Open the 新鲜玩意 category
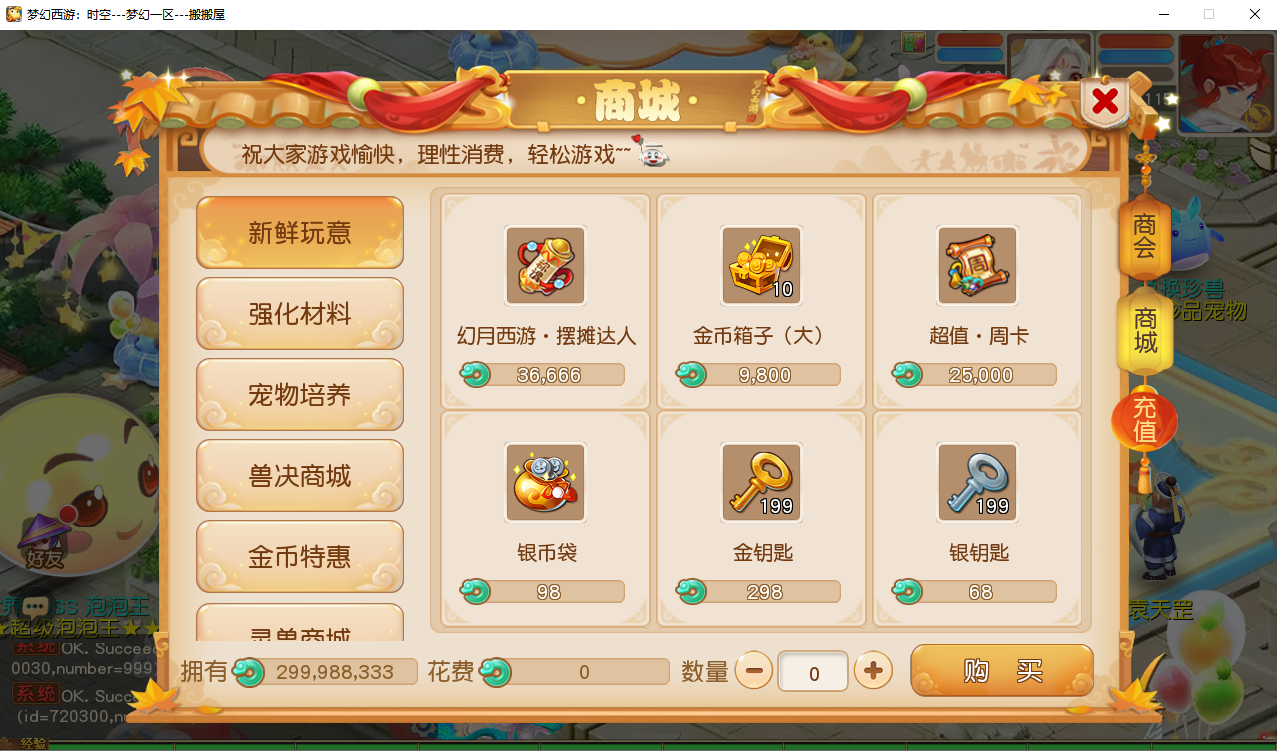 (x=300, y=233)
